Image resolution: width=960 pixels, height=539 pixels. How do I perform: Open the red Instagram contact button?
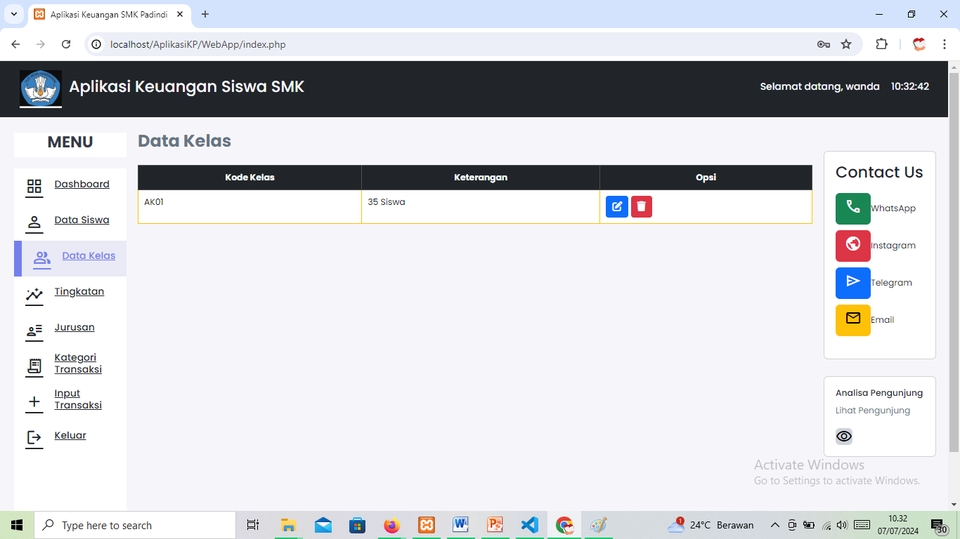(x=853, y=246)
